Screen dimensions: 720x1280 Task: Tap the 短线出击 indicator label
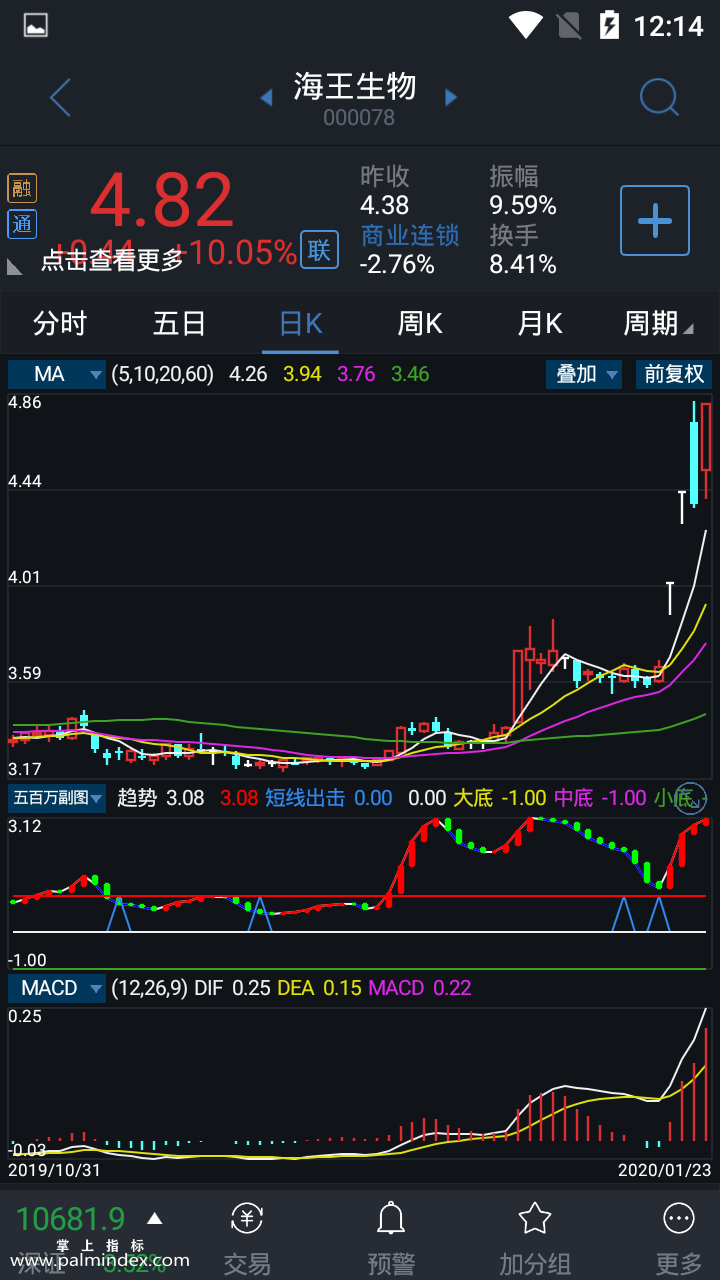[x=305, y=798]
